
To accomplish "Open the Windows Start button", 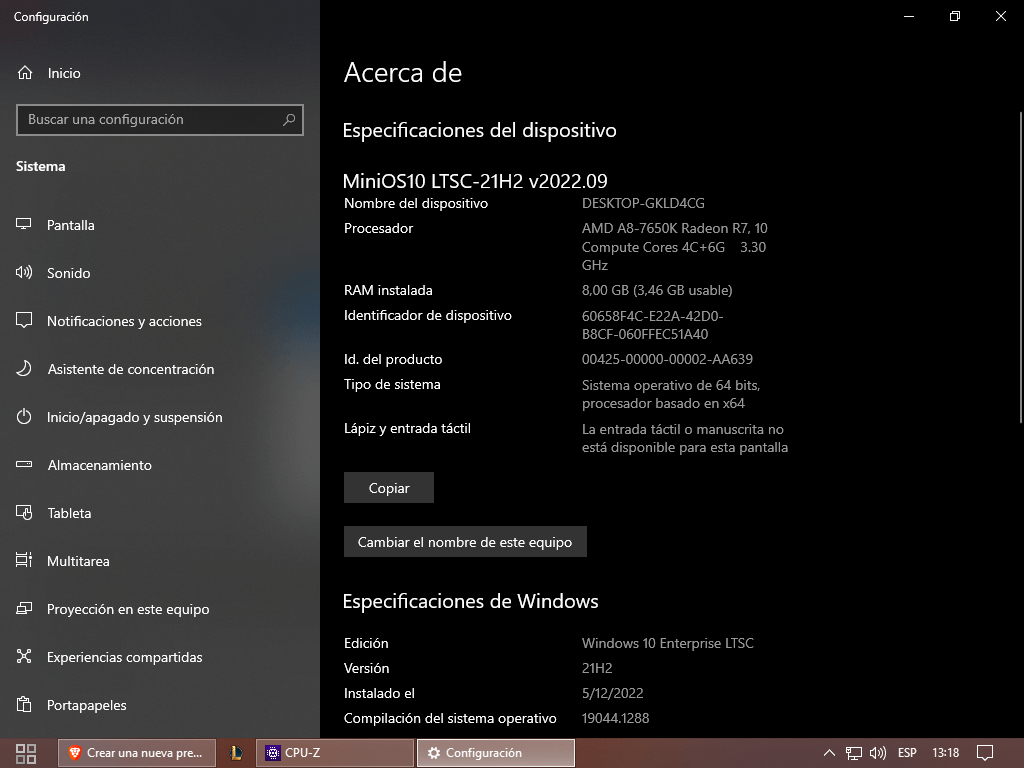I will coord(25,754).
